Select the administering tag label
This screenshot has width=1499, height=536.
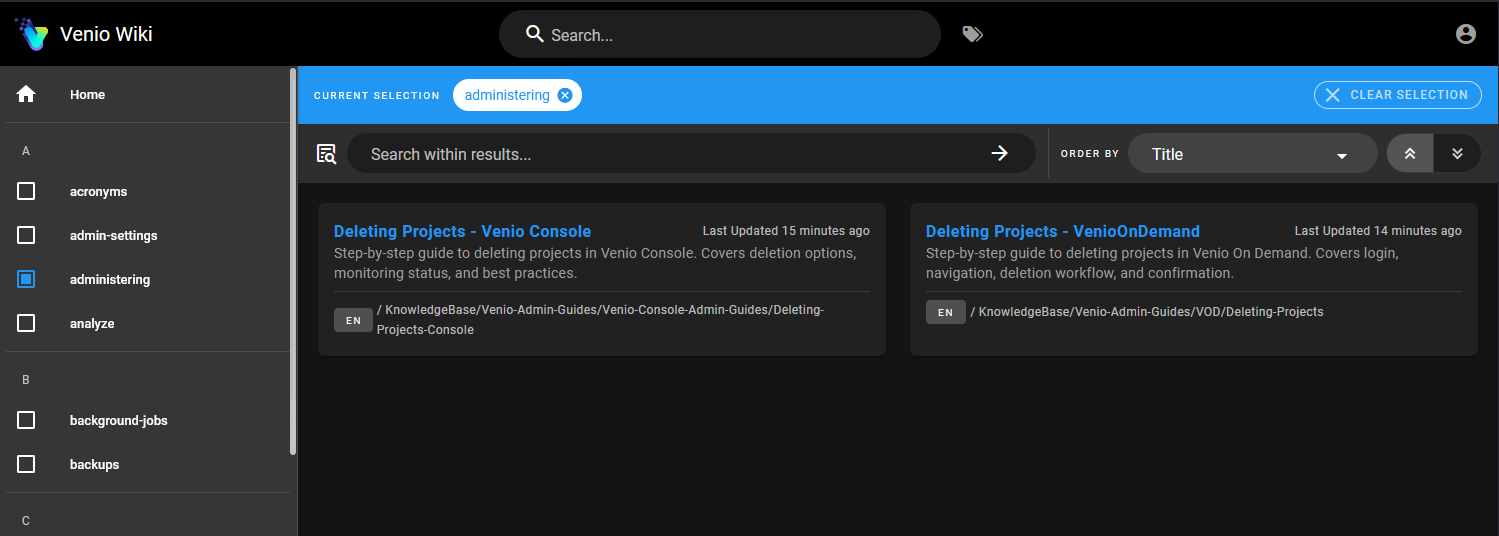110,279
